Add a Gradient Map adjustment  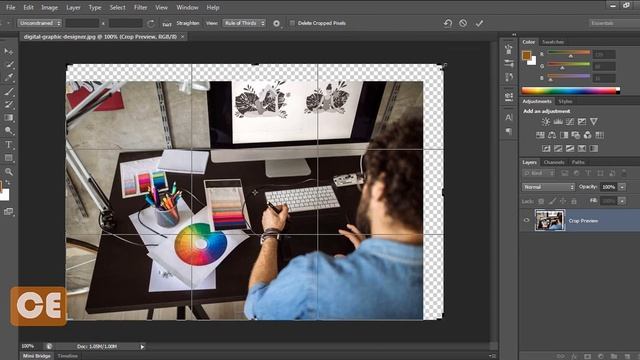point(582,148)
